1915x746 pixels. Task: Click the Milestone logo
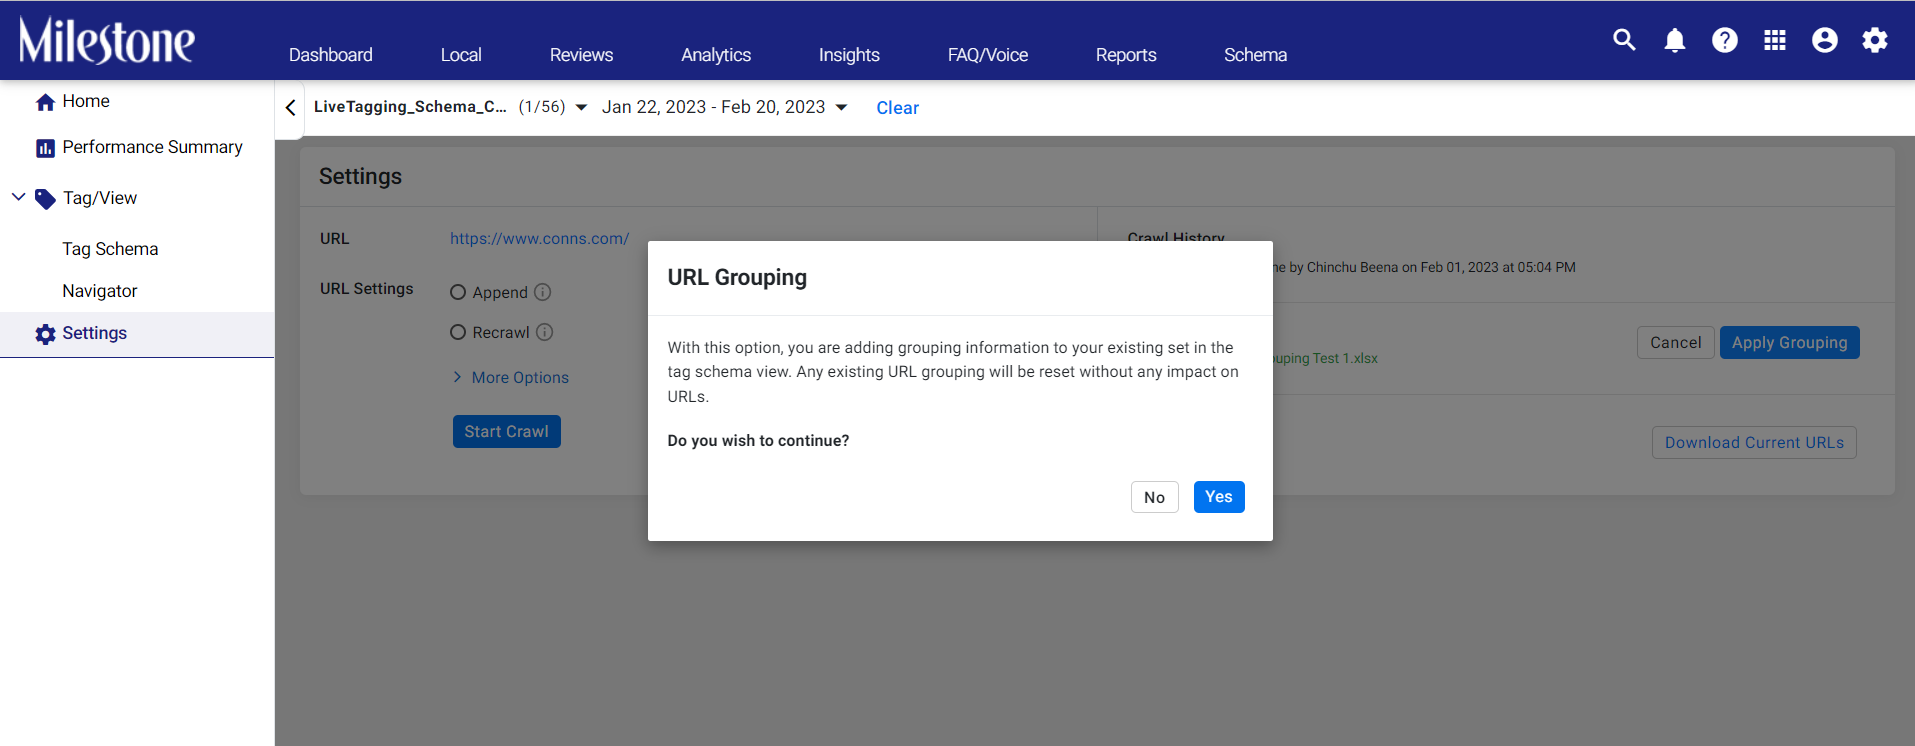click(x=107, y=40)
